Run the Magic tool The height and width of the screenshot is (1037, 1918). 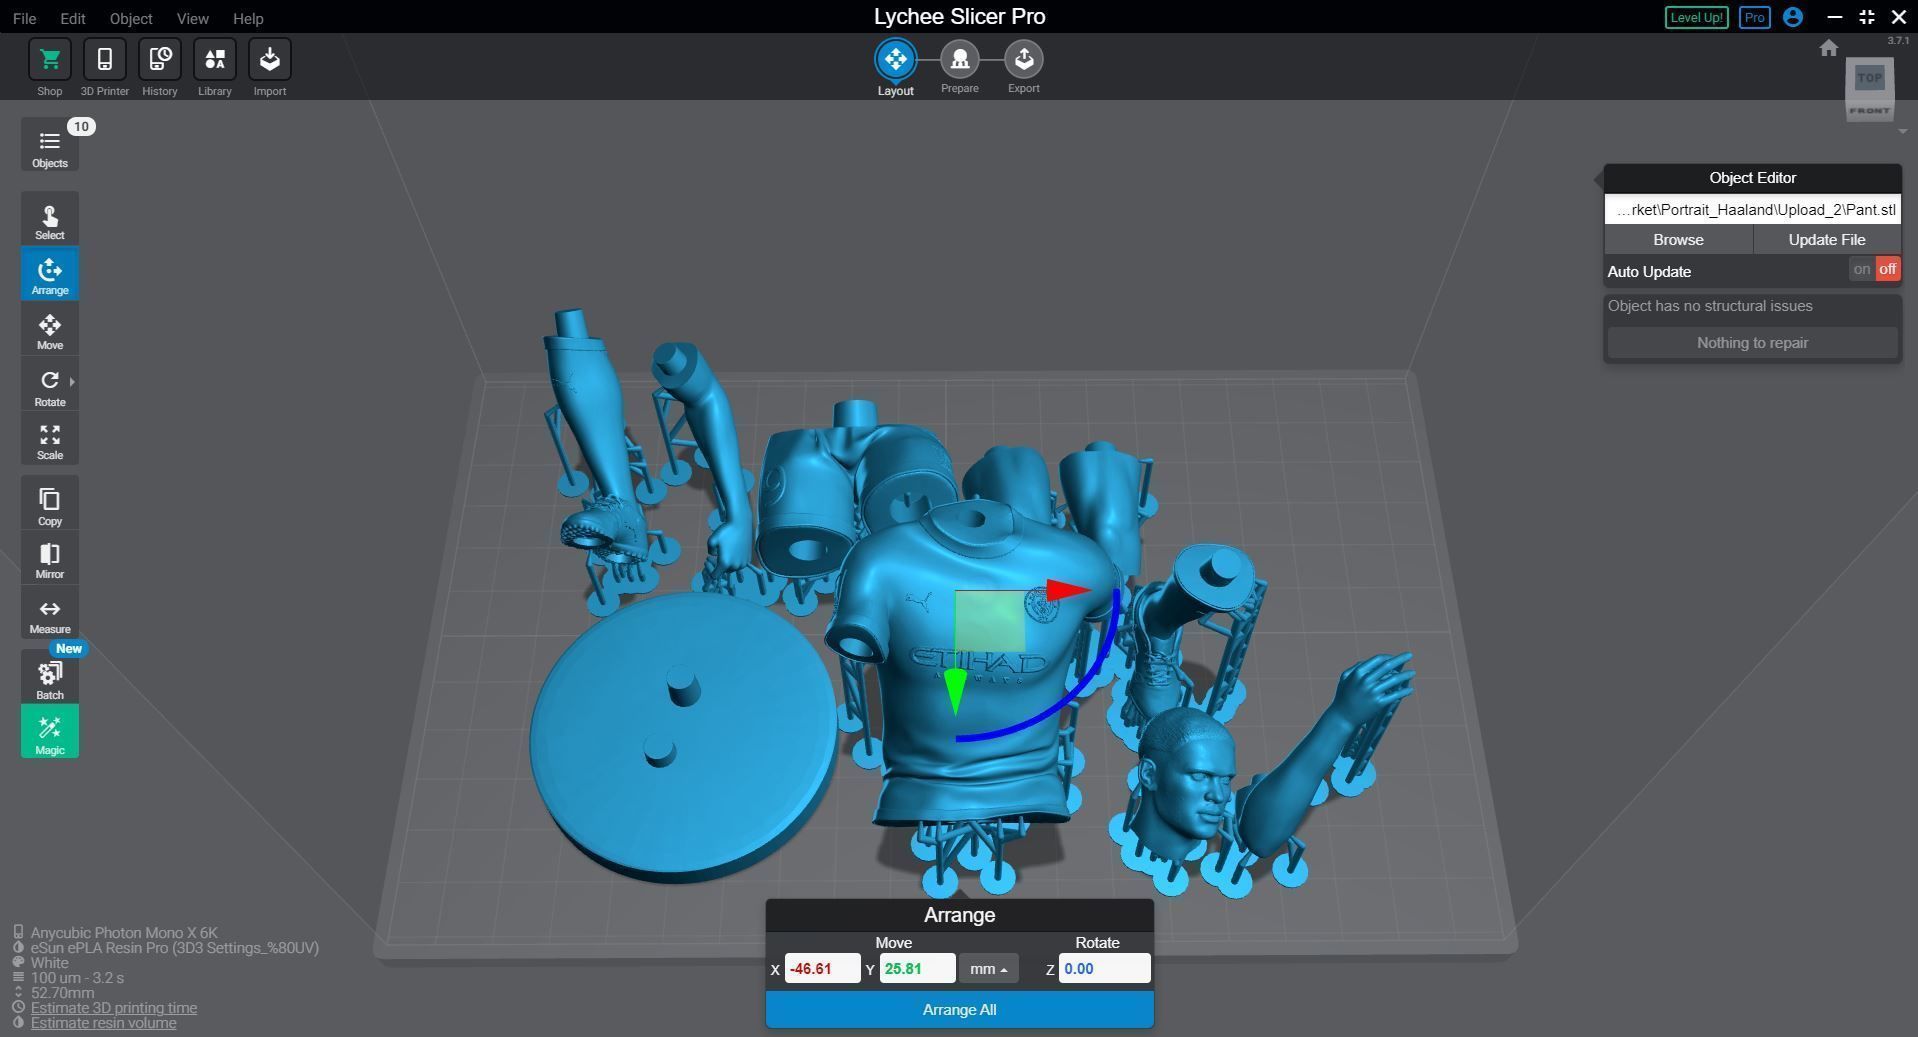click(x=49, y=732)
